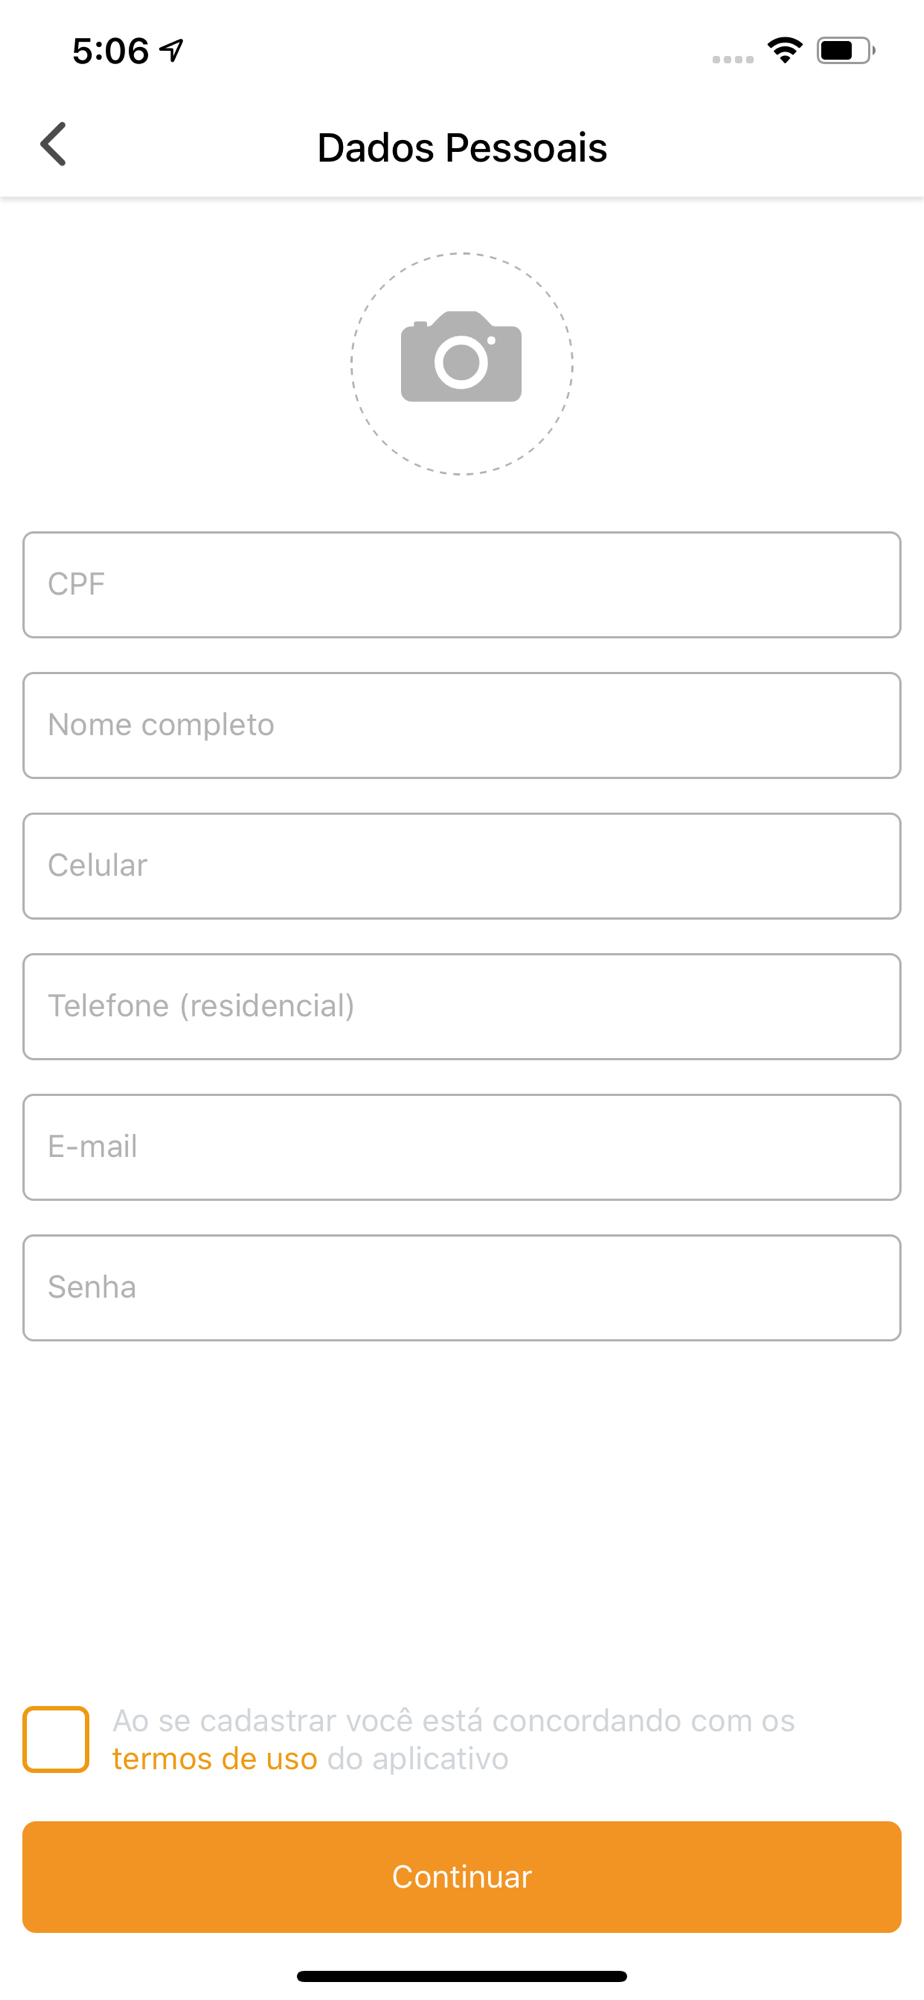Tap the home indicator bar at bottom
Screen dimensions: 924x2000
click(462, 1976)
